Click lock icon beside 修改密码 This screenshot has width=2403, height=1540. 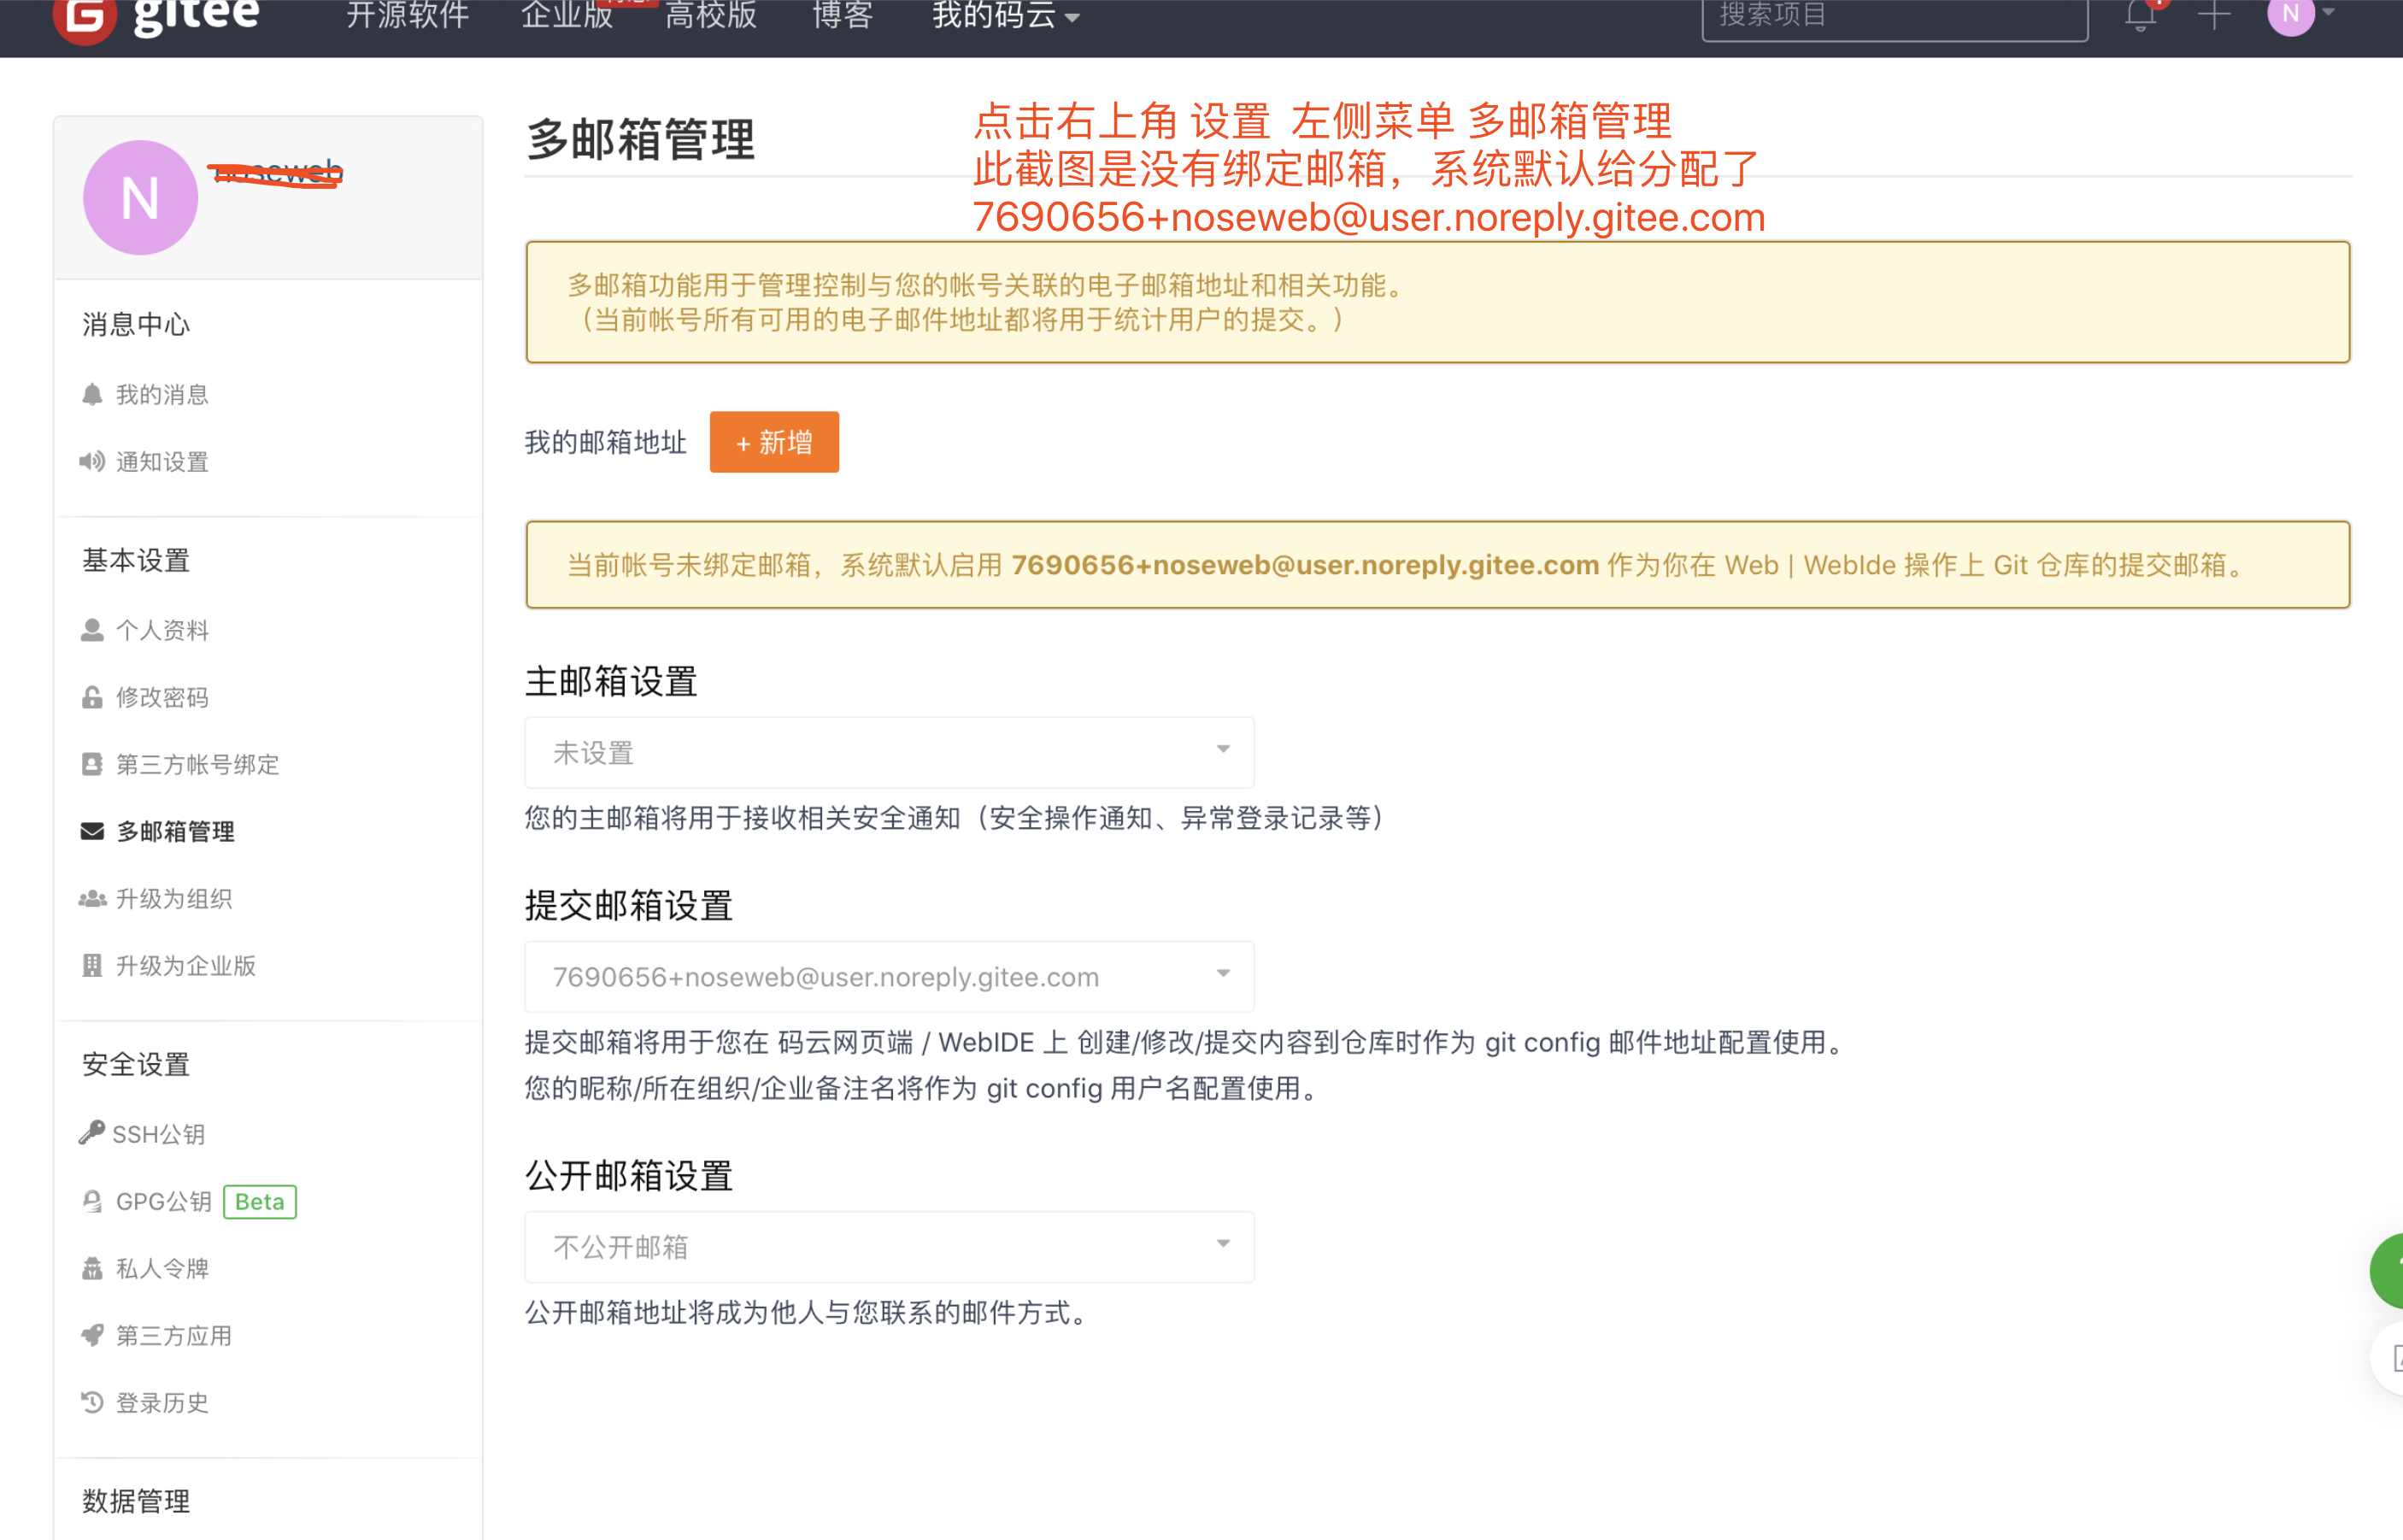coord(92,697)
